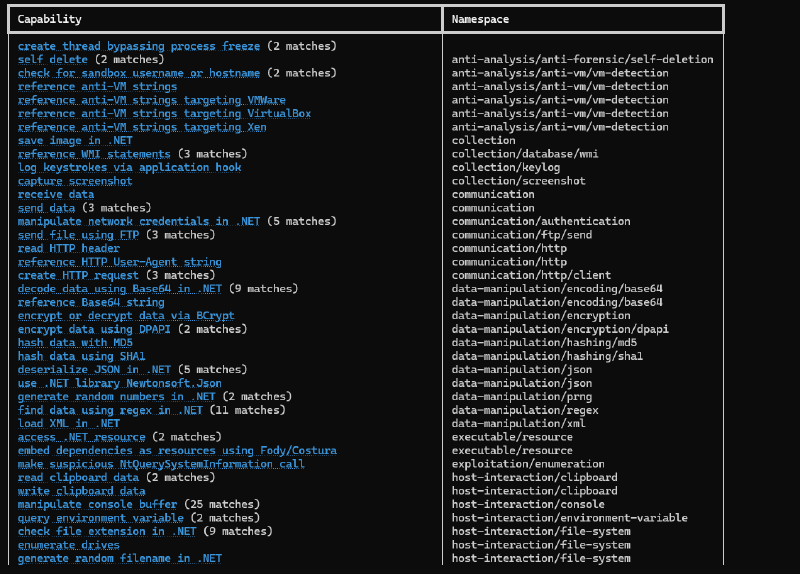Open 'embed dependencies as resources using Fody/Costura' link
Viewport: 800px width, 574px height.
click(177, 451)
